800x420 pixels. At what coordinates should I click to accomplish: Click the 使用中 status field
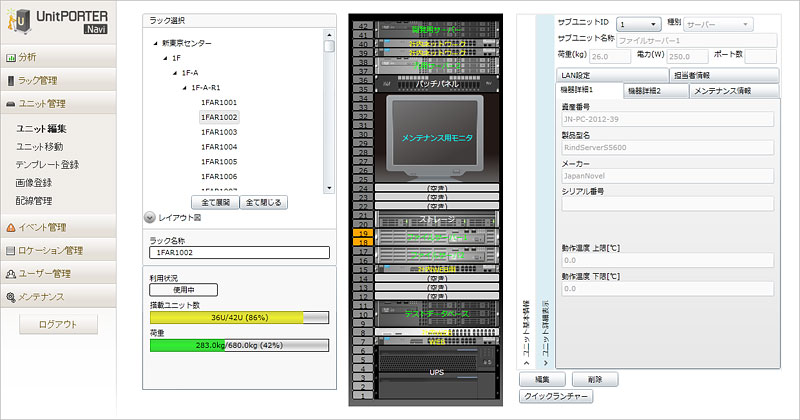point(184,290)
